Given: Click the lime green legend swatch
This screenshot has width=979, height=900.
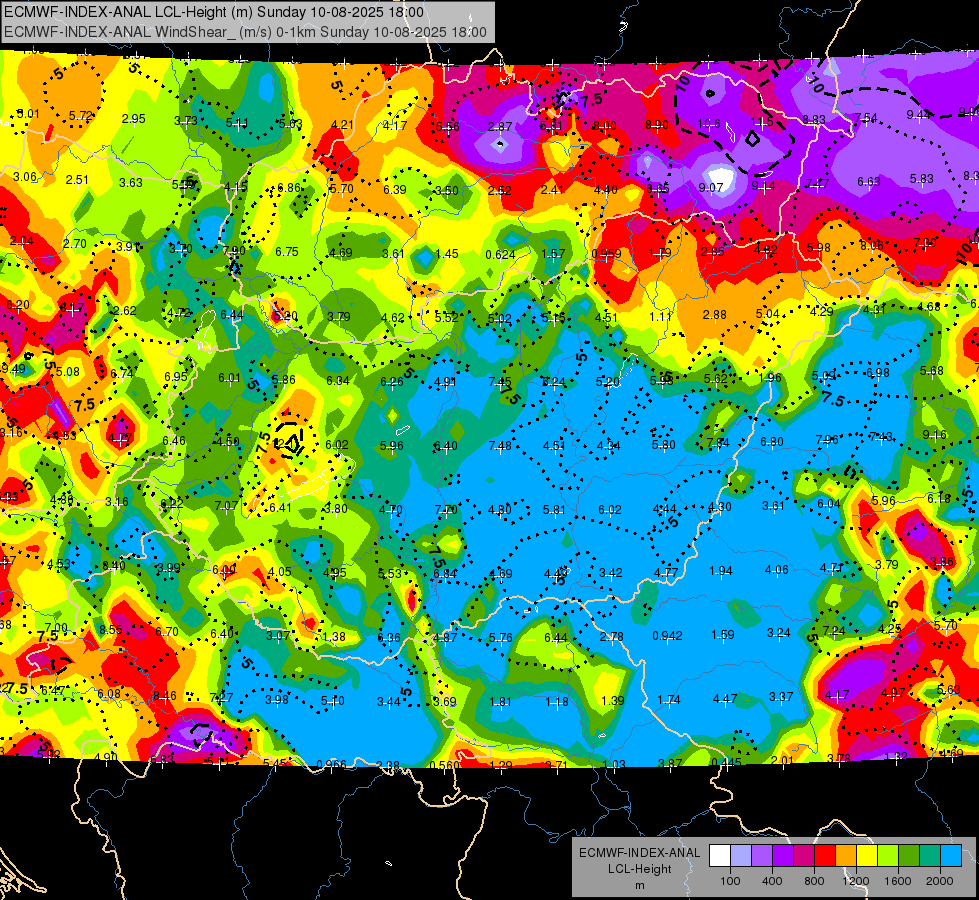Looking at the screenshot, I should pos(888,856).
